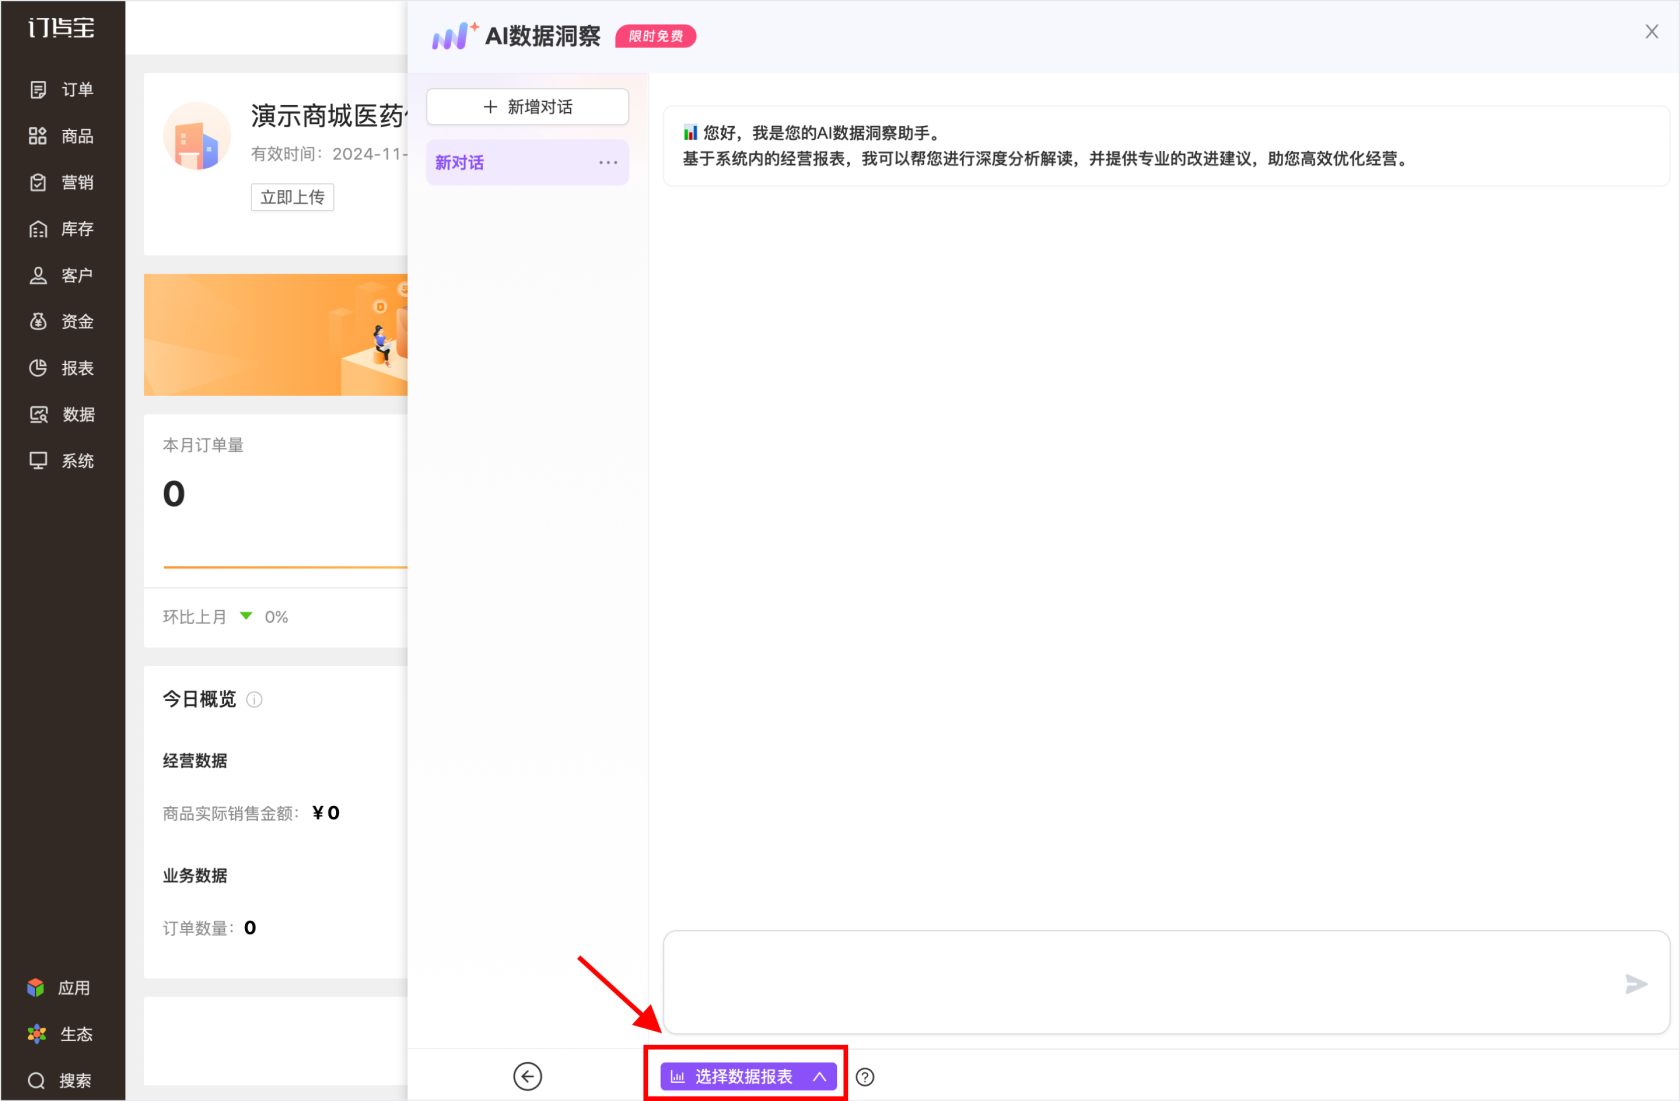This screenshot has width=1680, height=1101.
Task: Click the info icon beside 今日概览
Action: pyautogui.click(x=254, y=700)
